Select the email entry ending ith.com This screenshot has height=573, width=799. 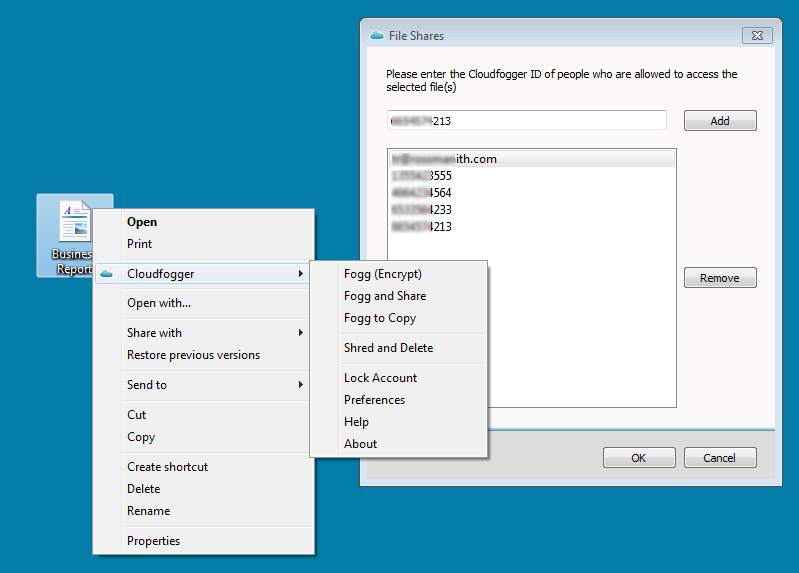531,159
